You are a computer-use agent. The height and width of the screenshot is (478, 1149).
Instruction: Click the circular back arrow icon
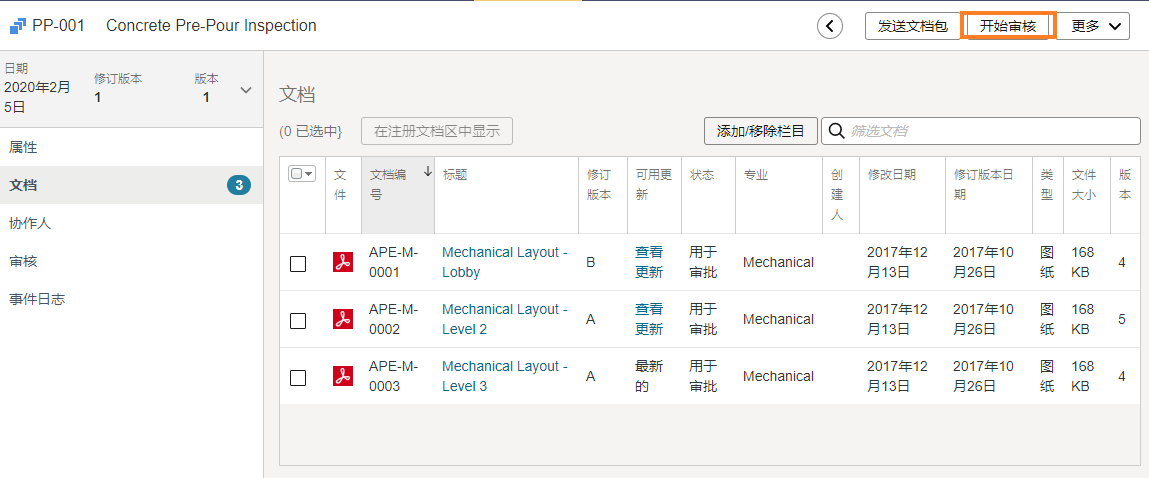click(830, 26)
